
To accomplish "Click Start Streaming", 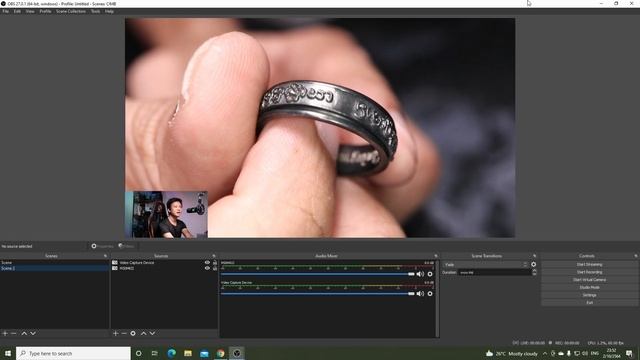I will point(589,264).
